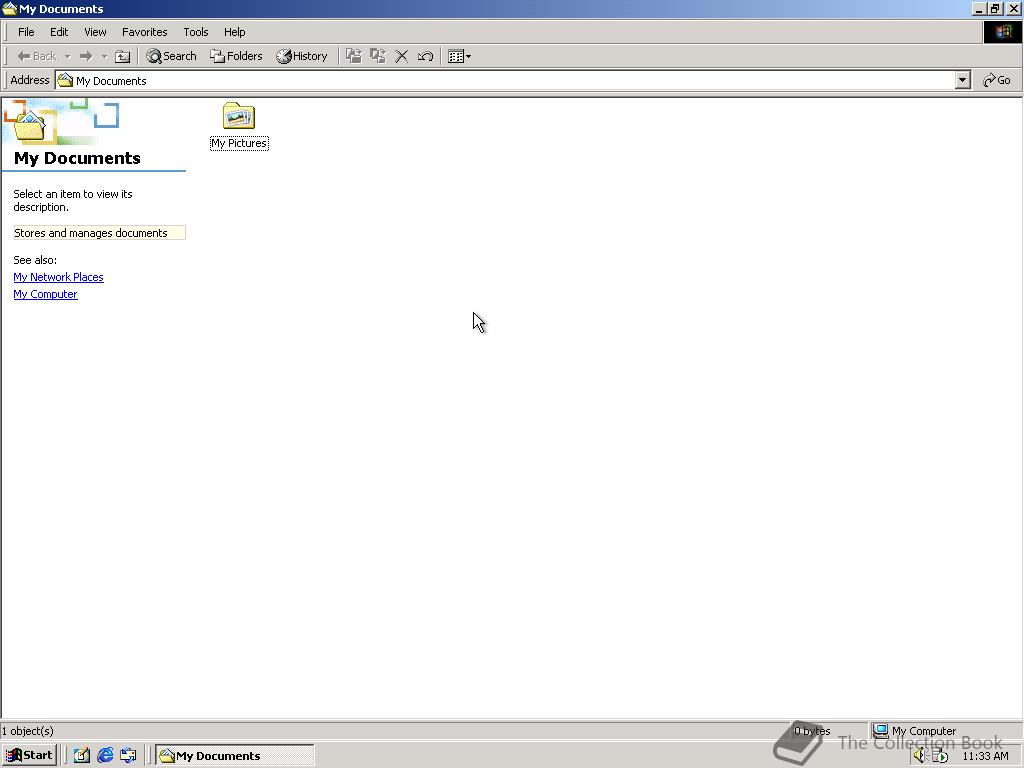
Task: Open the Back history dropdown arrow
Action: (x=67, y=56)
